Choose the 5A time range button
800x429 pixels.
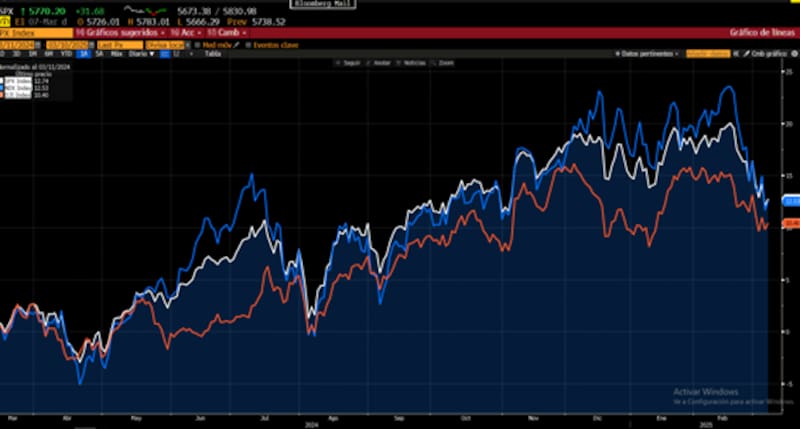[x=100, y=54]
